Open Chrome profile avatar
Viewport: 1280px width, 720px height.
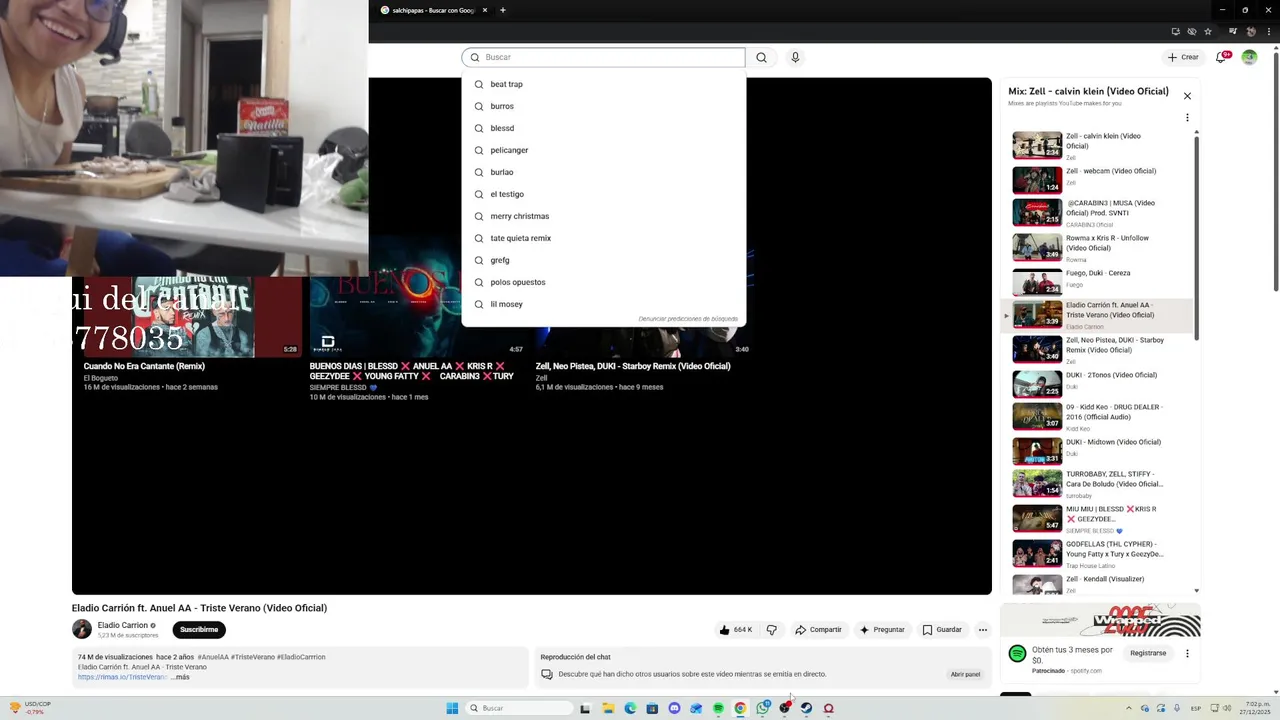(1251, 31)
